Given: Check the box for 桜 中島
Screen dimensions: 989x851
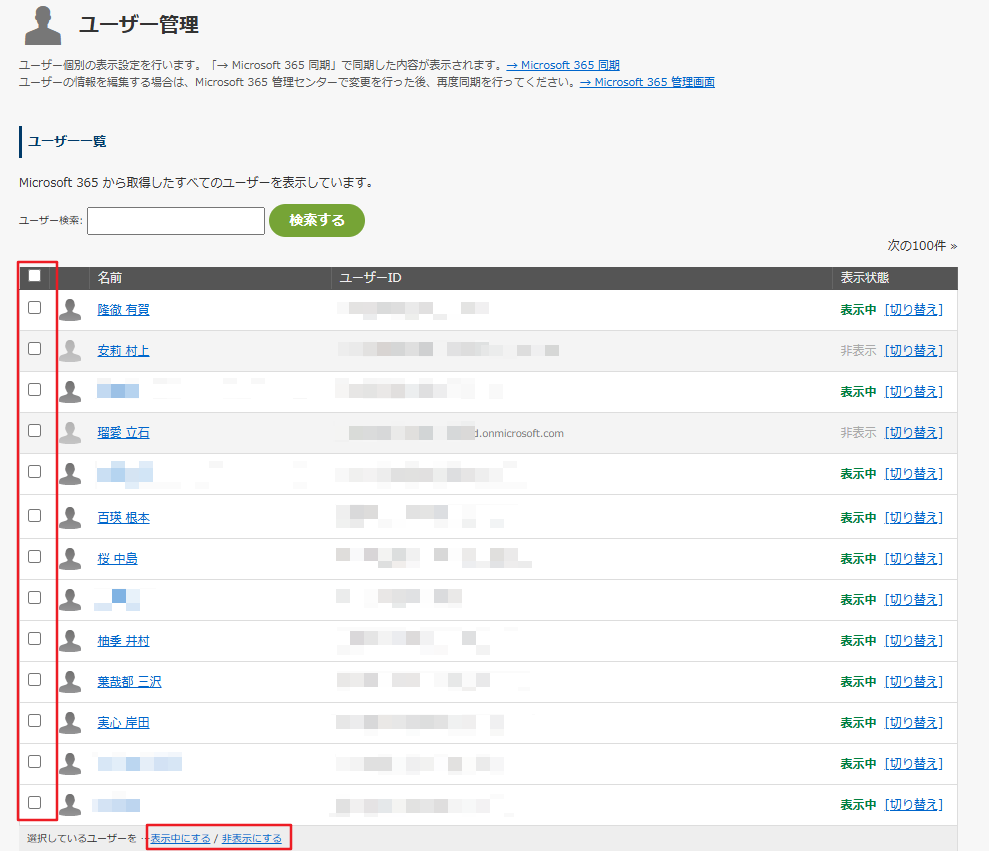Looking at the screenshot, I should tap(35, 556).
